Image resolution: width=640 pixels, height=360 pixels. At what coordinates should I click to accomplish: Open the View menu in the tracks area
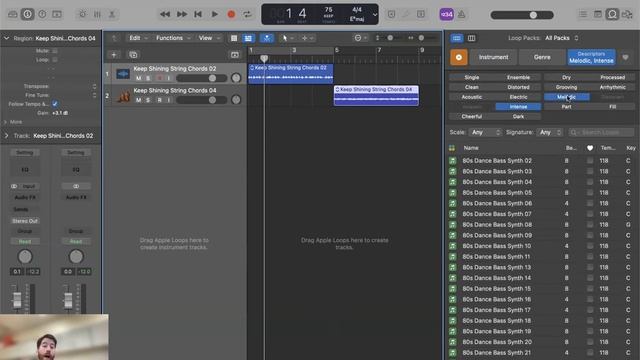click(209, 38)
